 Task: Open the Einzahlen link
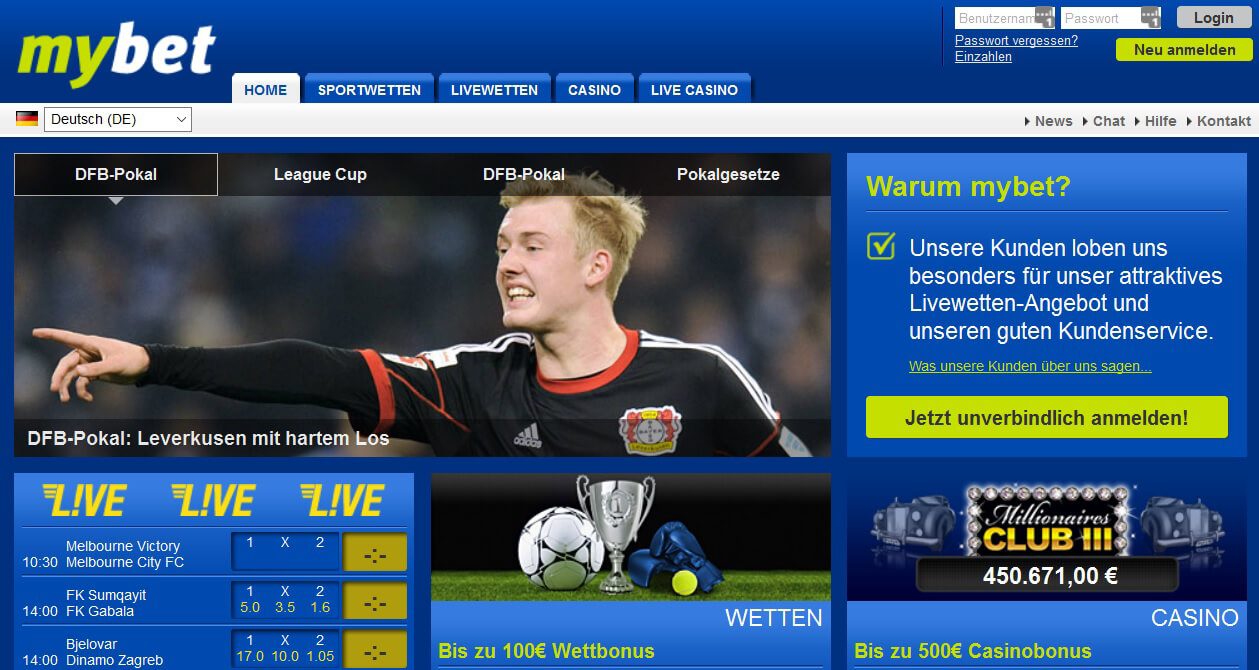[x=983, y=57]
